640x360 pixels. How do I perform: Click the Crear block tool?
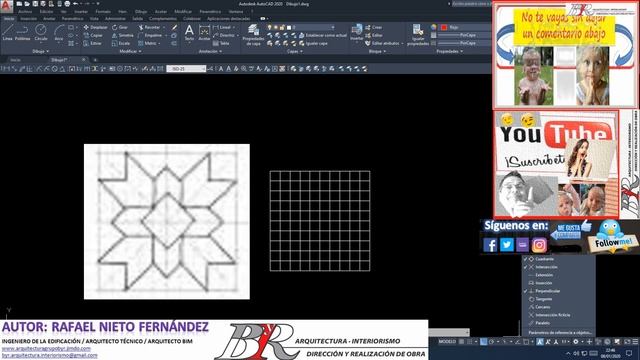click(373, 27)
